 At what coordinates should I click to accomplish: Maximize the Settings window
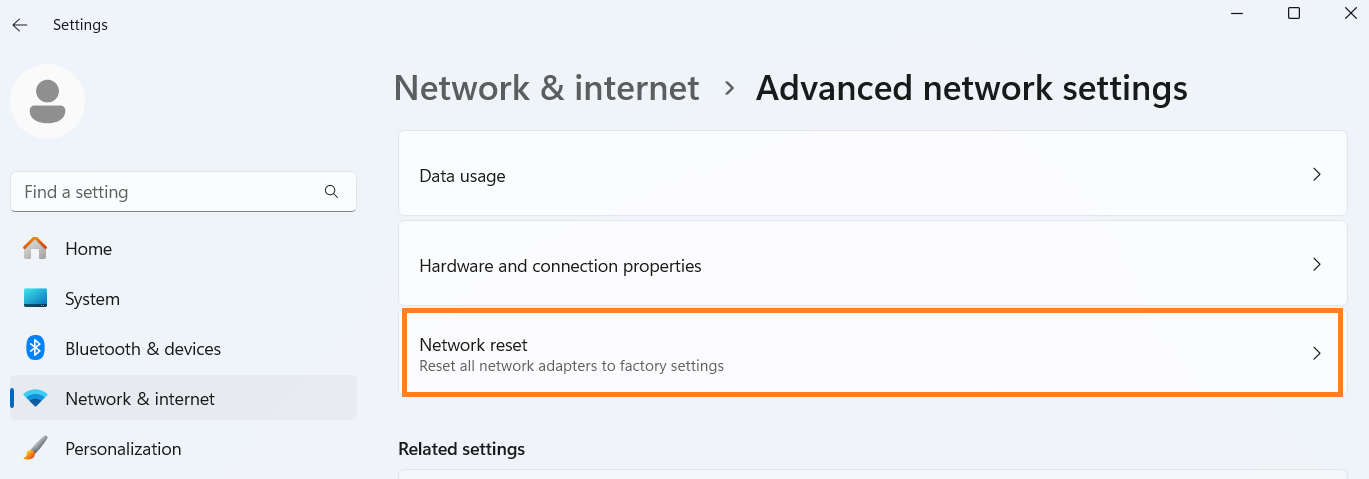1294,13
